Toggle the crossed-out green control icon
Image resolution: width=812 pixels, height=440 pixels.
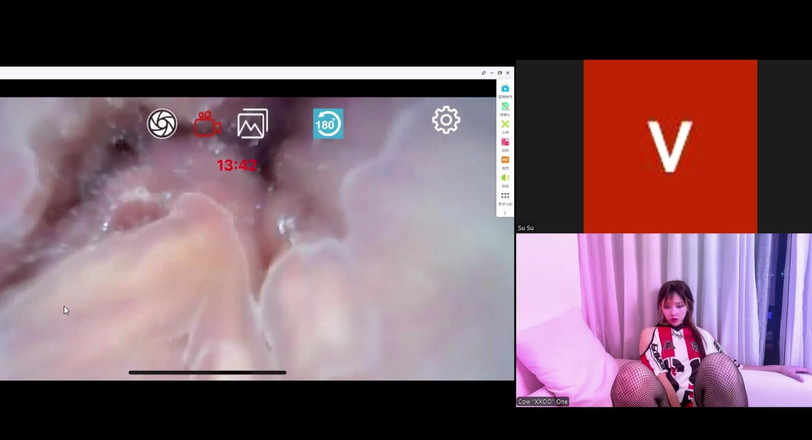(x=505, y=107)
